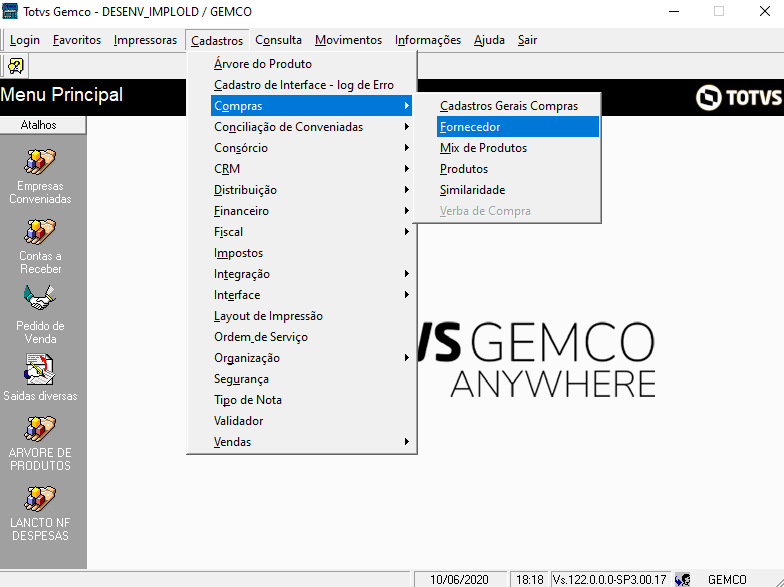
Task: Open ARVORE DE PRODUTOS shortcut icon
Action: pos(40,428)
